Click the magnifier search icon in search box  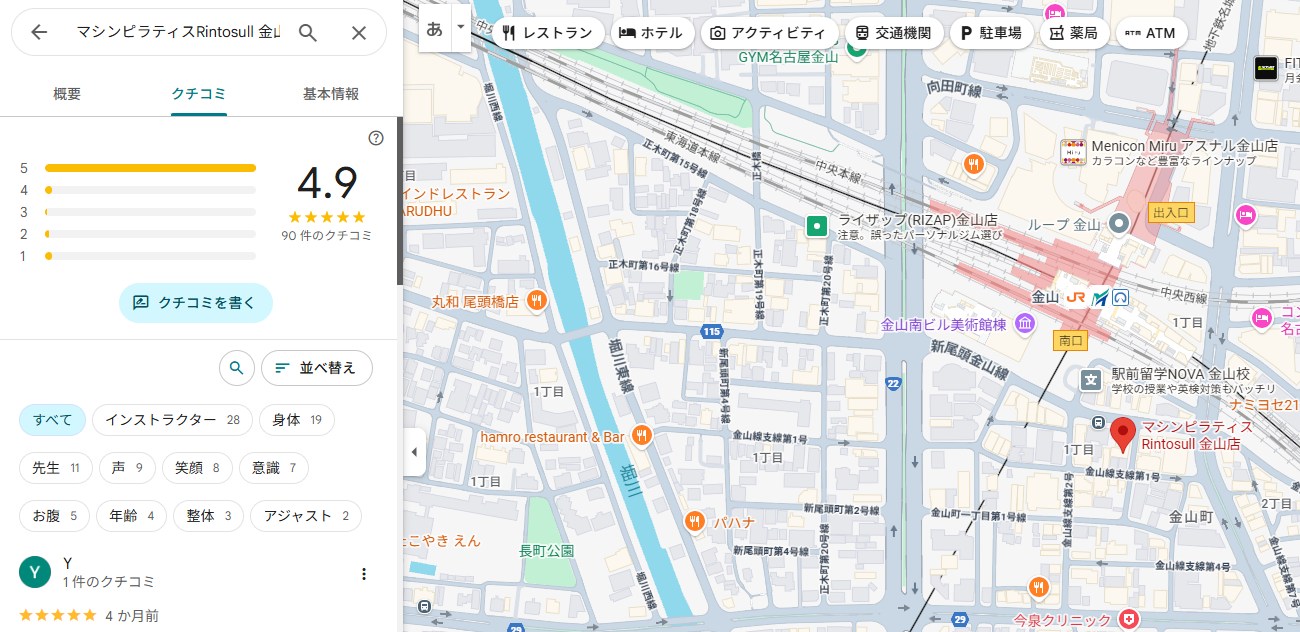308,33
